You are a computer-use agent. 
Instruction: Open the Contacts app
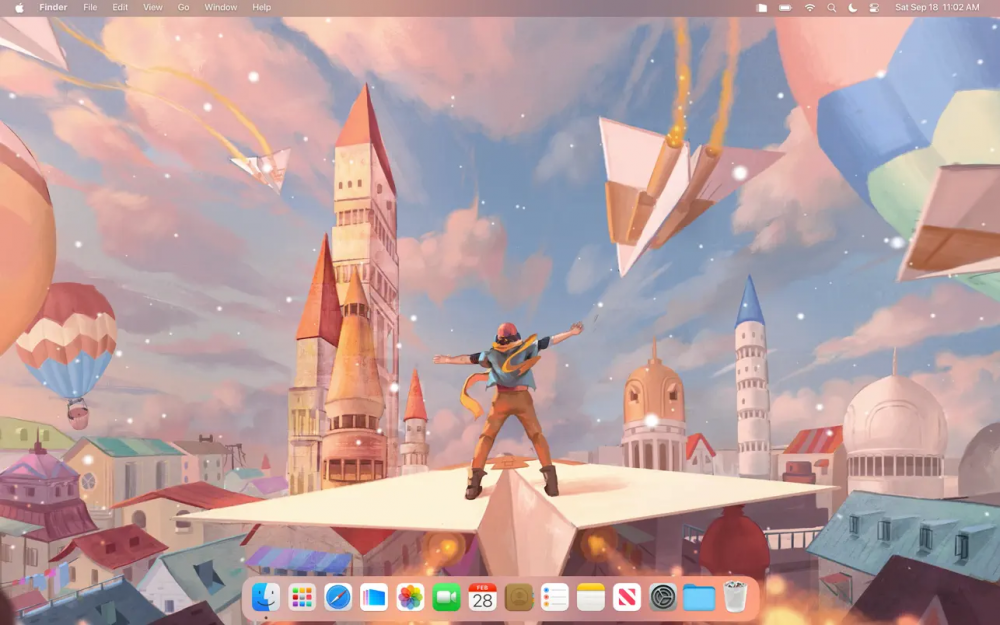click(517, 598)
